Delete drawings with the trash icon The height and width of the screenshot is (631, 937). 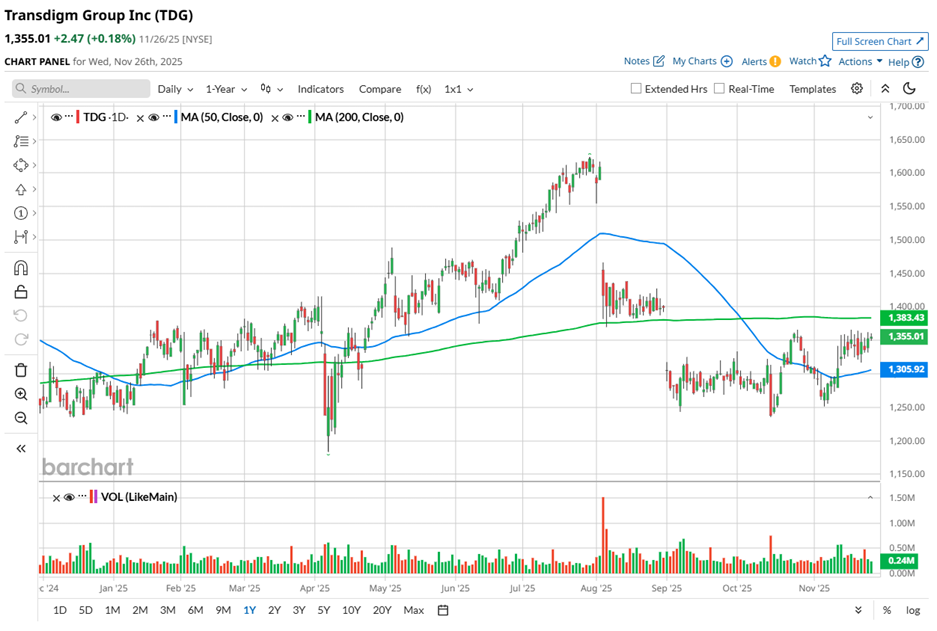coord(20,370)
